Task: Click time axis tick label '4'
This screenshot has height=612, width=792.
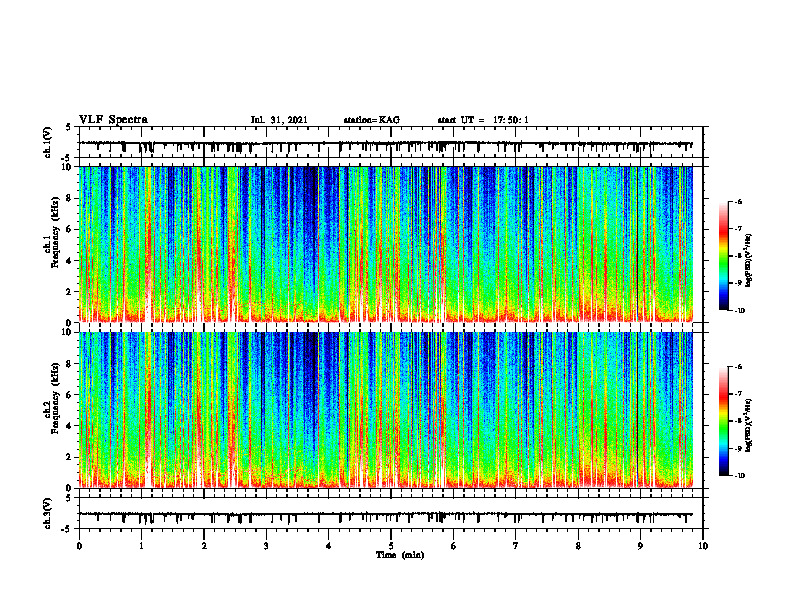Action: coord(329,546)
